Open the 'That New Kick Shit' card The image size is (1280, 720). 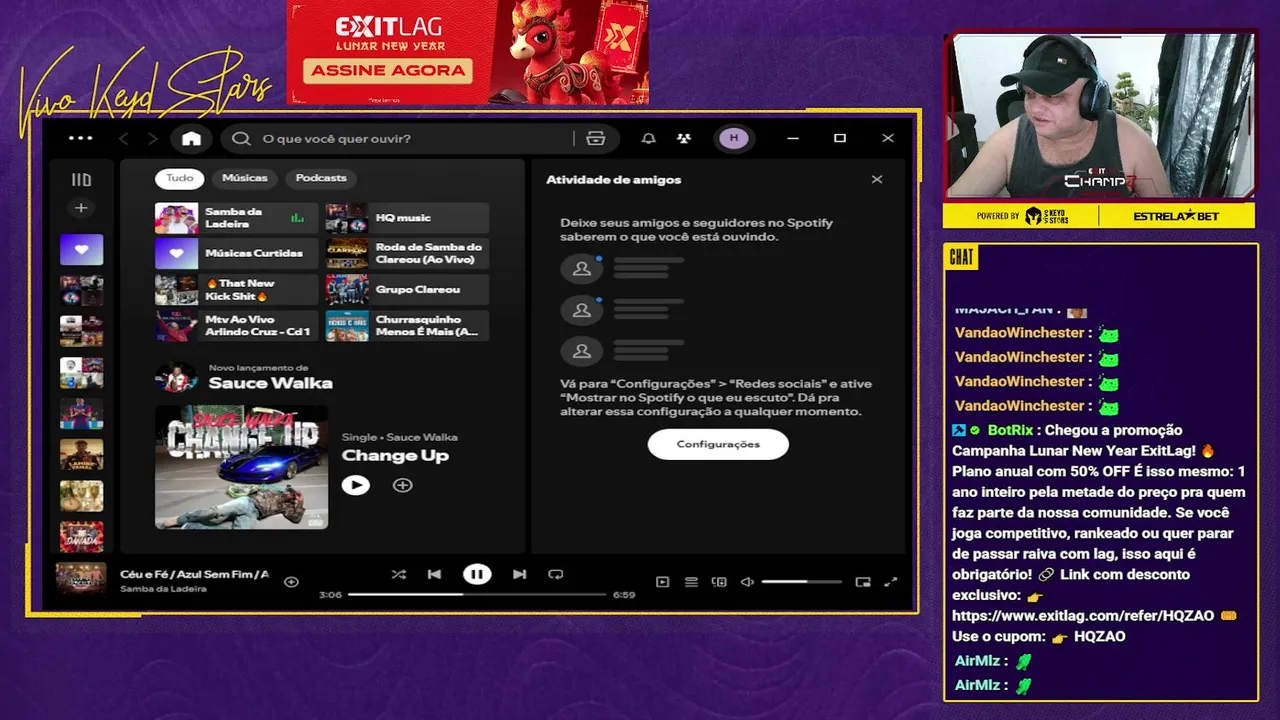click(x=236, y=290)
